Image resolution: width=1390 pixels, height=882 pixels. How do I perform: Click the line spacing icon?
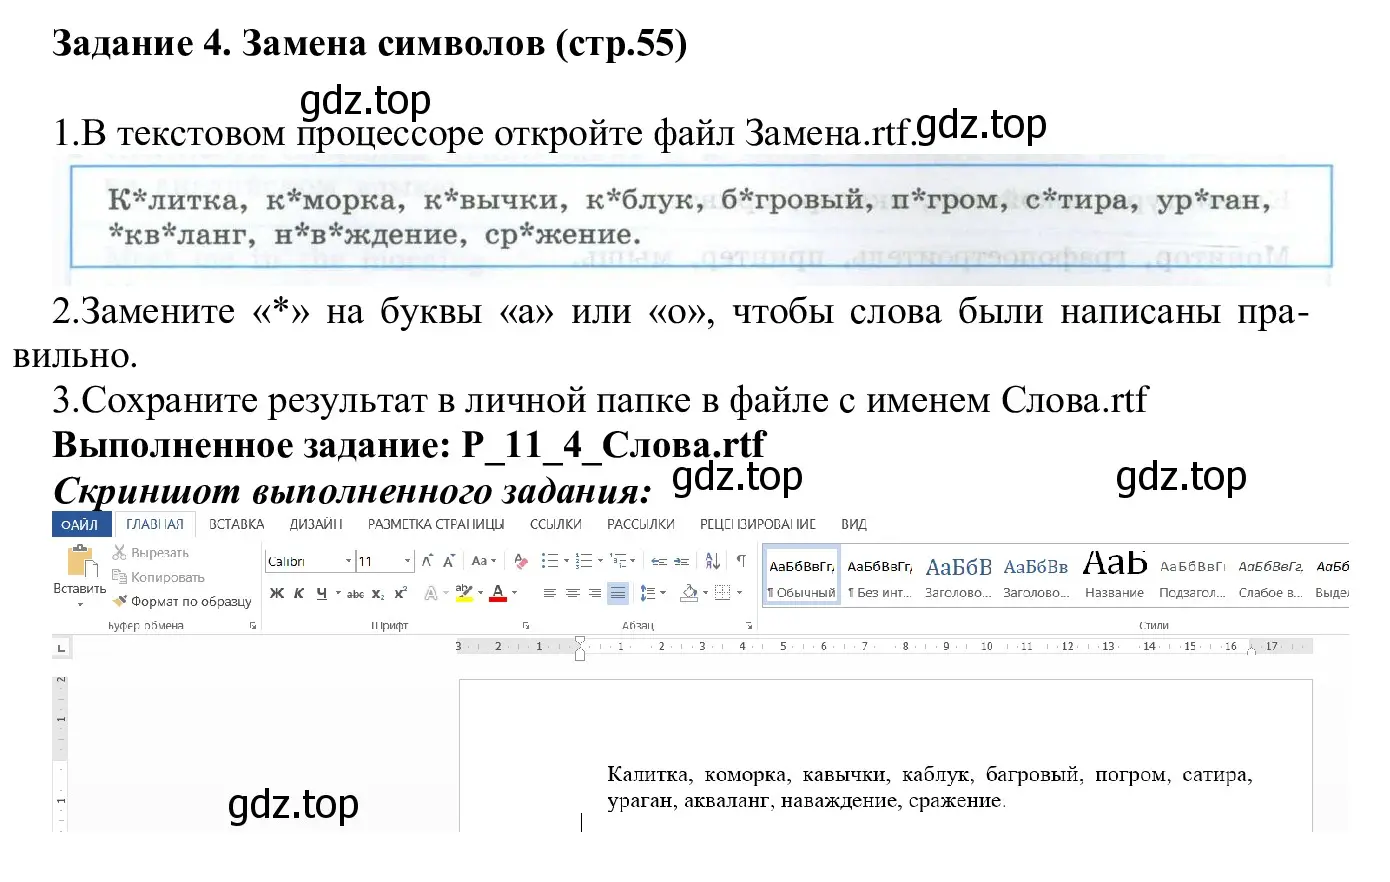pyautogui.click(x=648, y=593)
